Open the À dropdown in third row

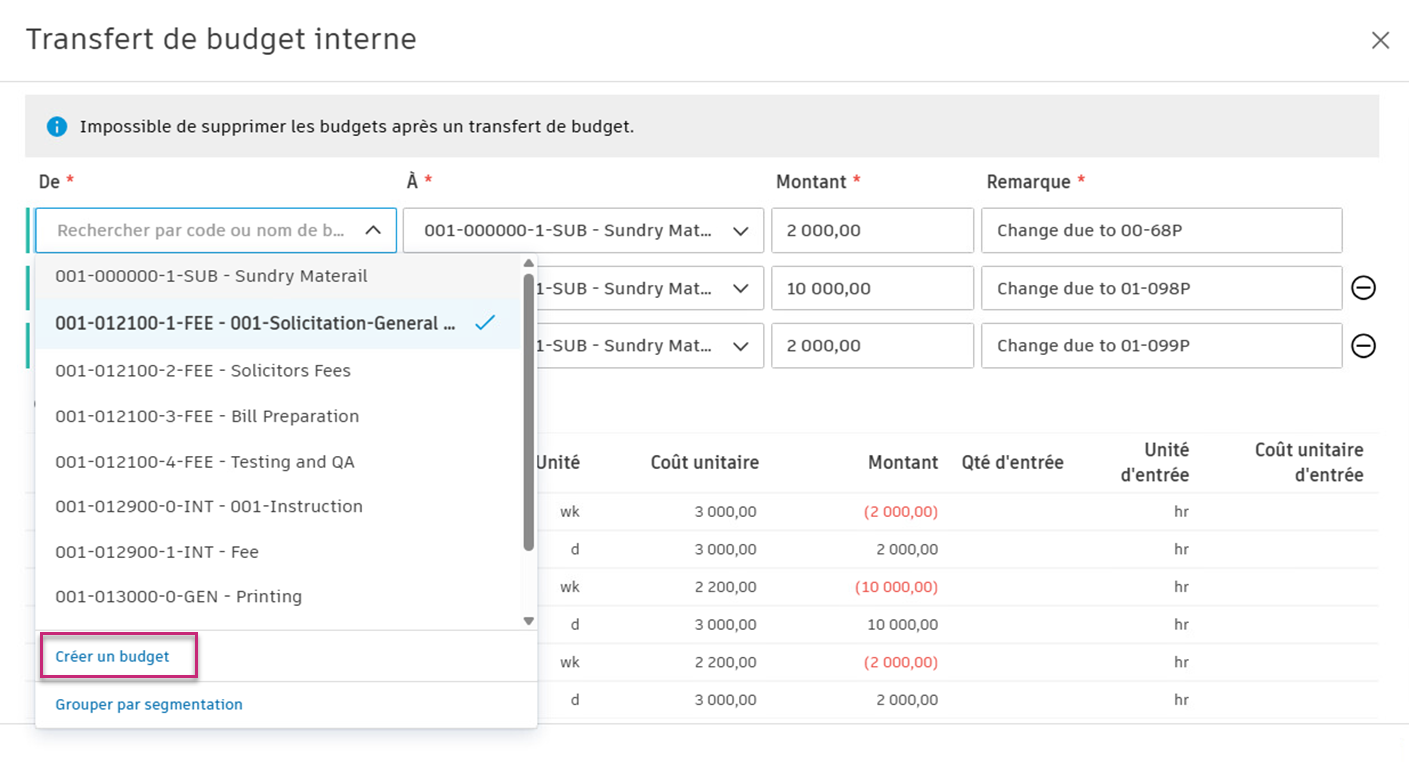tap(740, 346)
